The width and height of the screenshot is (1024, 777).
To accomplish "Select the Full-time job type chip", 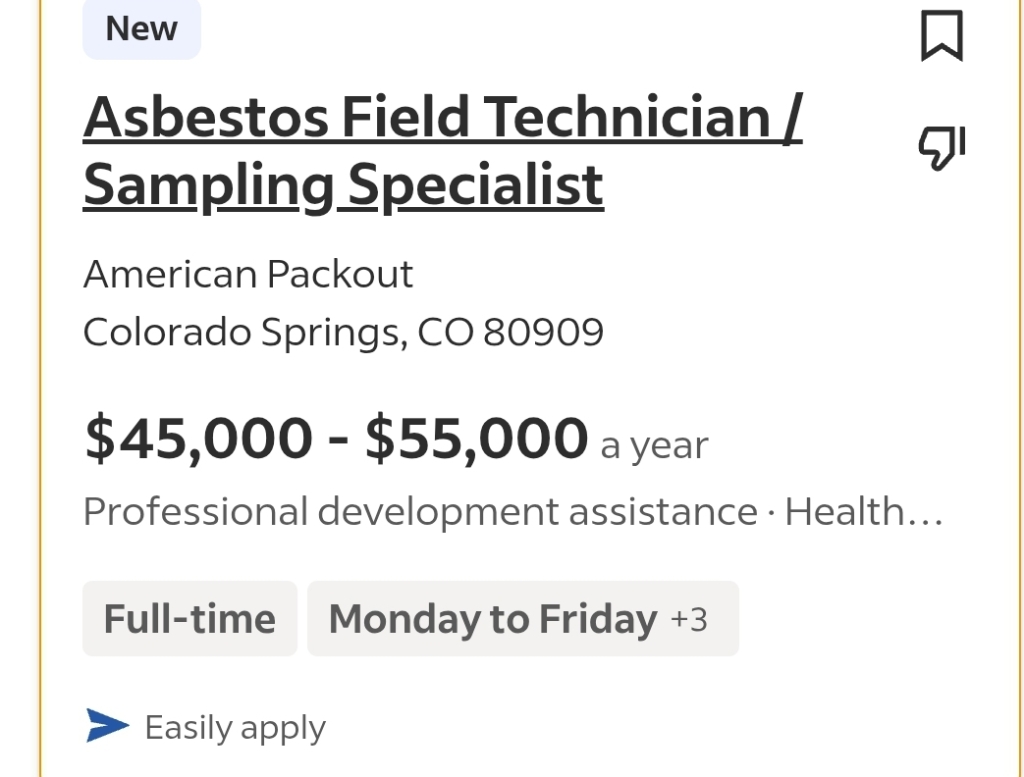I will point(190,618).
